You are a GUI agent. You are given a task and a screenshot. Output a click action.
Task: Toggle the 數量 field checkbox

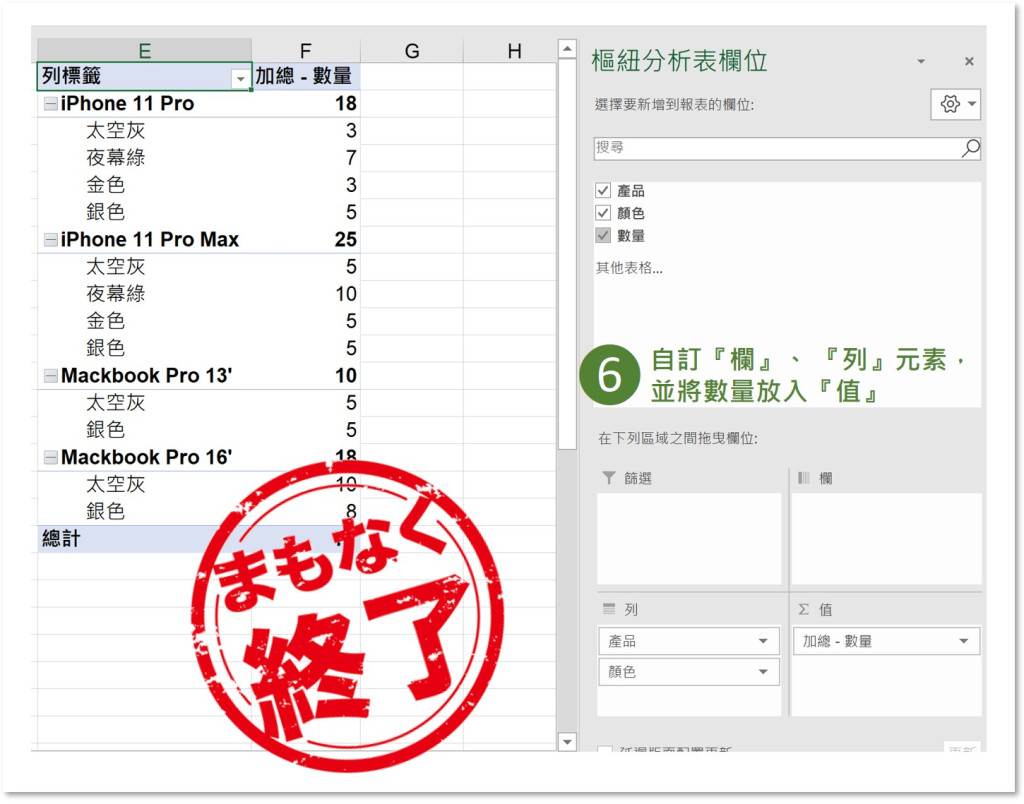[x=603, y=235]
